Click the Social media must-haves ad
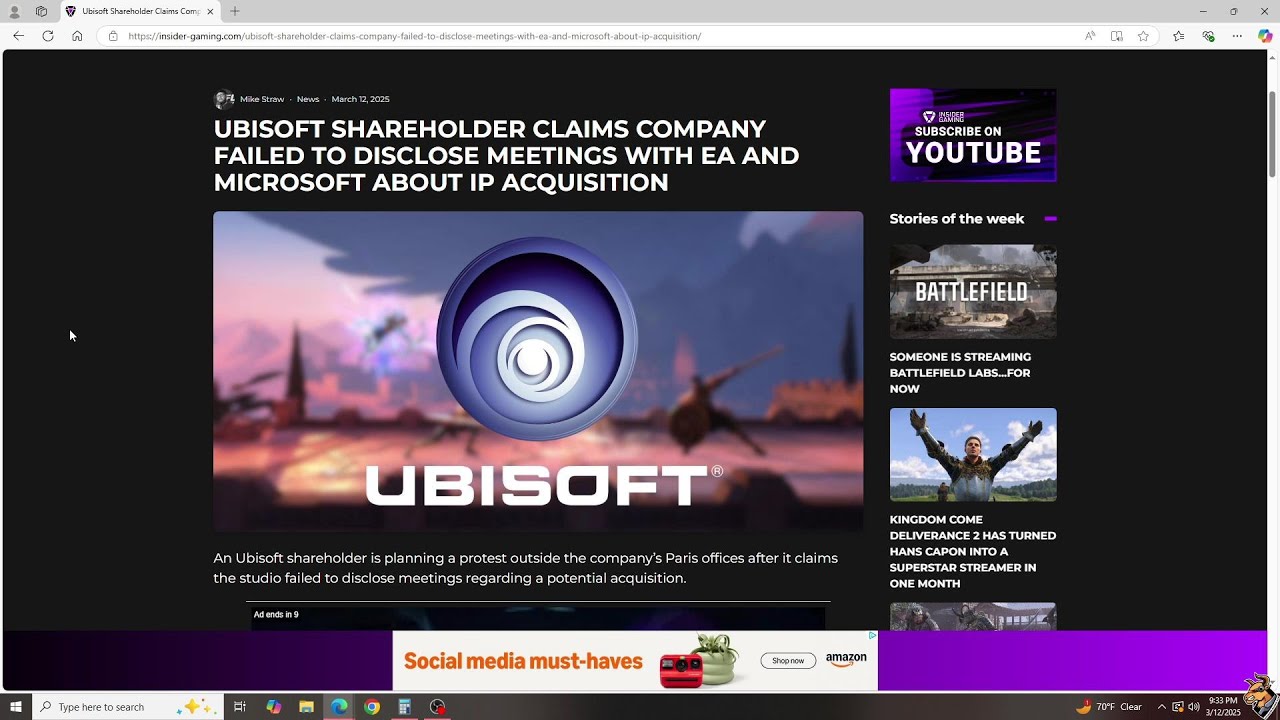1280x720 pixels. coord(523,661)
